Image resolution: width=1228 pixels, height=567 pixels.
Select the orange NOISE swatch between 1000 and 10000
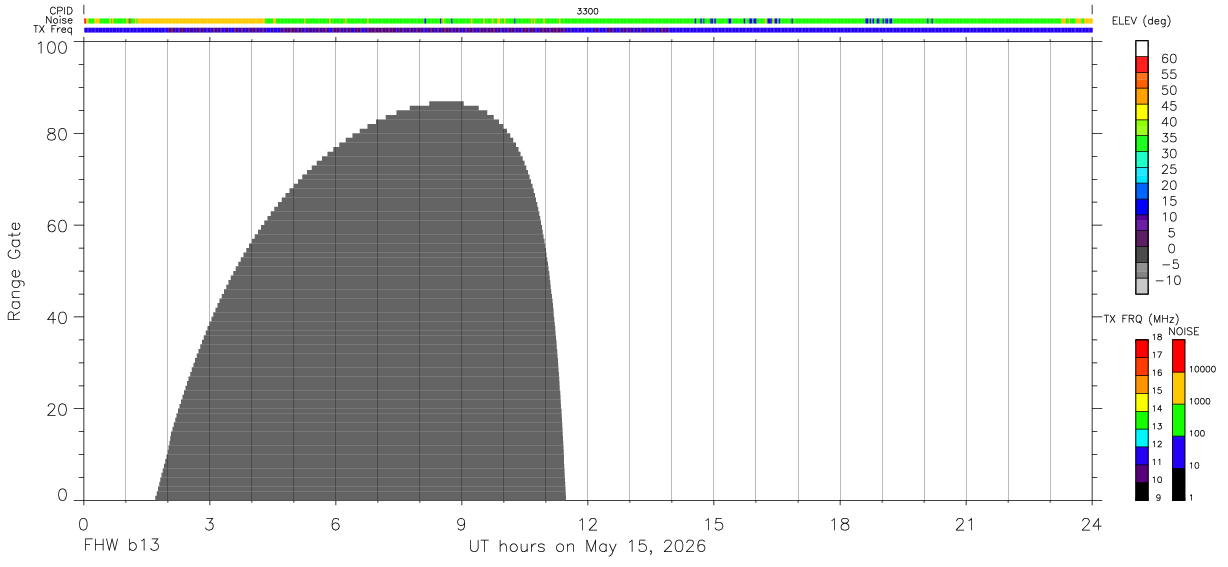coord(1179,388)
